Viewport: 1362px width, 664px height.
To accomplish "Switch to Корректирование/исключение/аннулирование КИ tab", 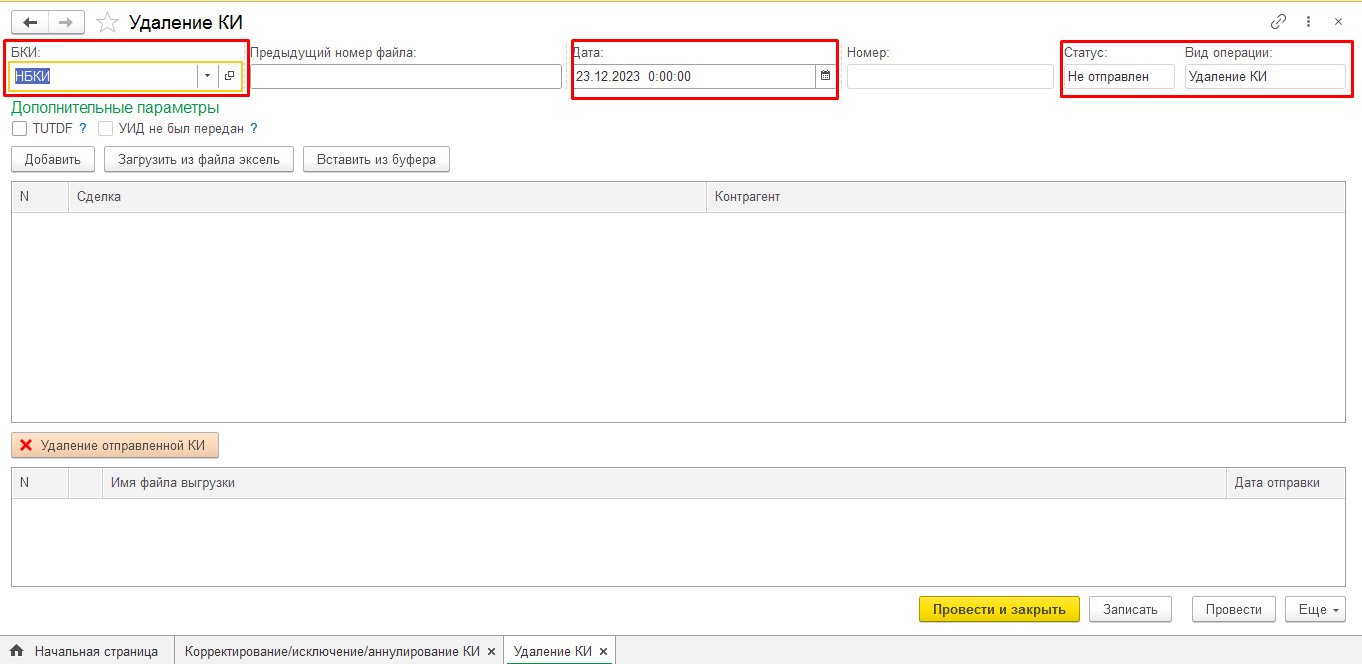I will pyautogui.click(x=339, y=651).
